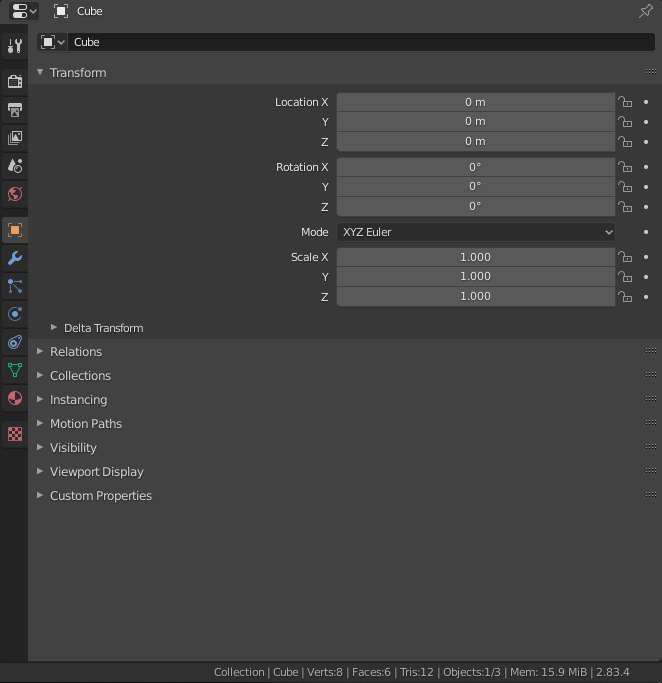Click the pin icon to pin properties context
Screen dimensions: 662x683
645,11
